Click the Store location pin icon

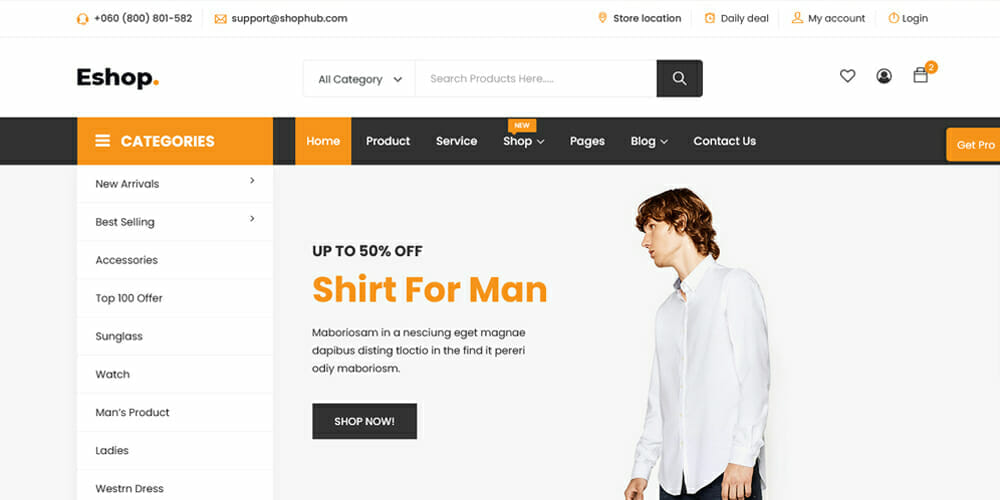(602, 18)
